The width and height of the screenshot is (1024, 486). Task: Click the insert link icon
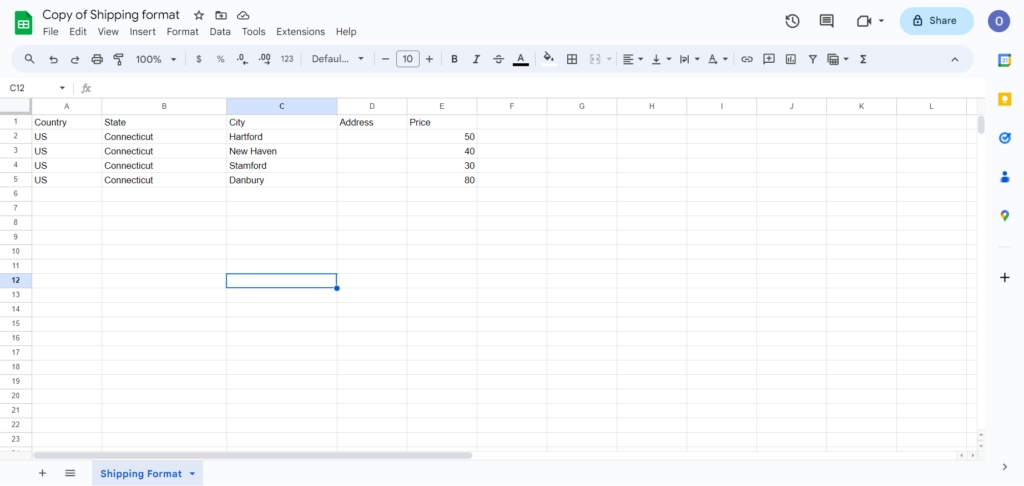(746, 59)
